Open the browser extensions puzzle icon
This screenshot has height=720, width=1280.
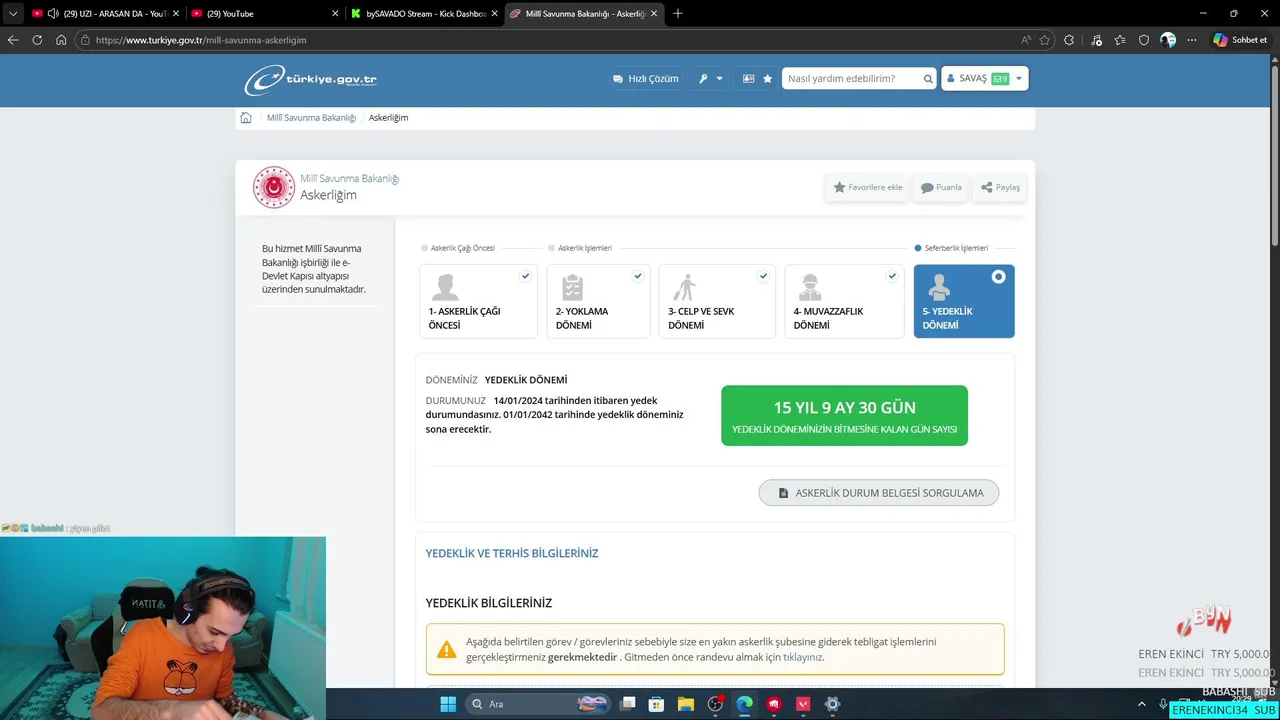coord(1069,40)
